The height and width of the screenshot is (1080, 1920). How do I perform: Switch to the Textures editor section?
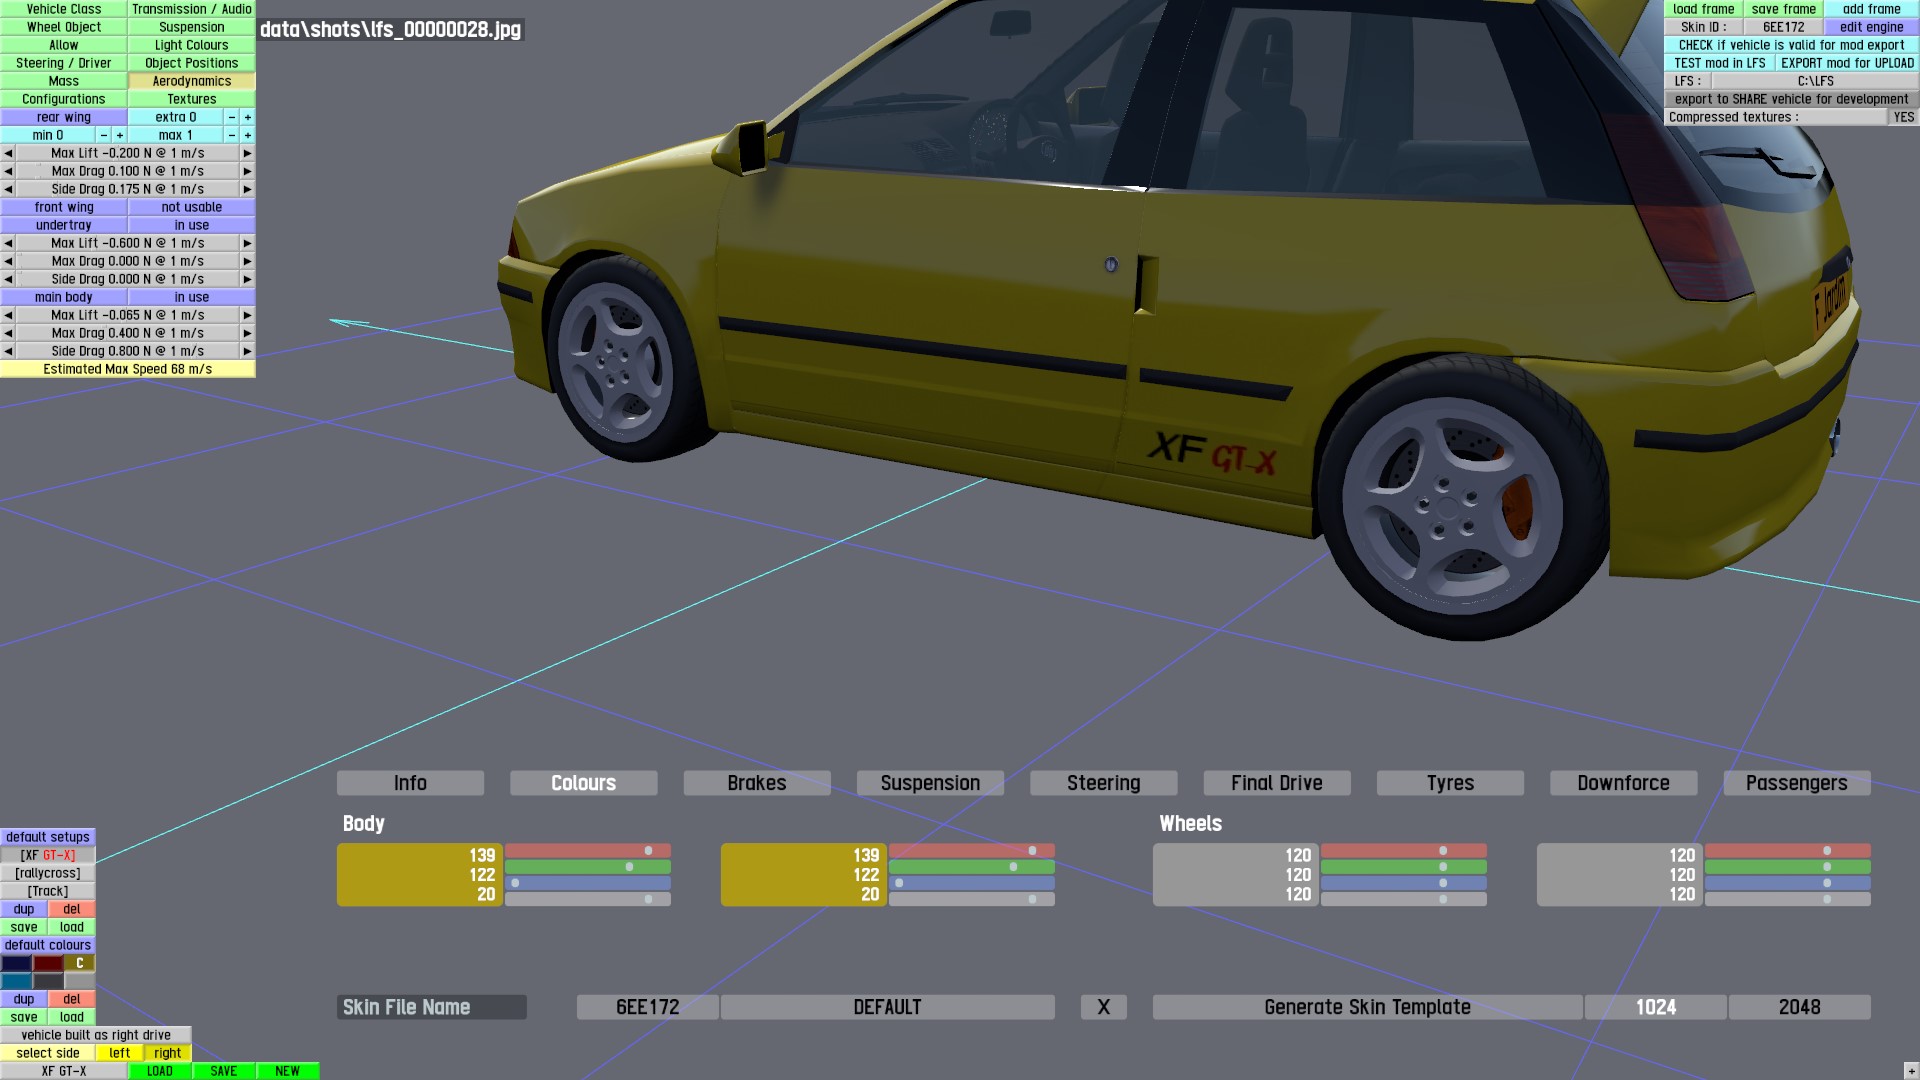tap(191, 99)
